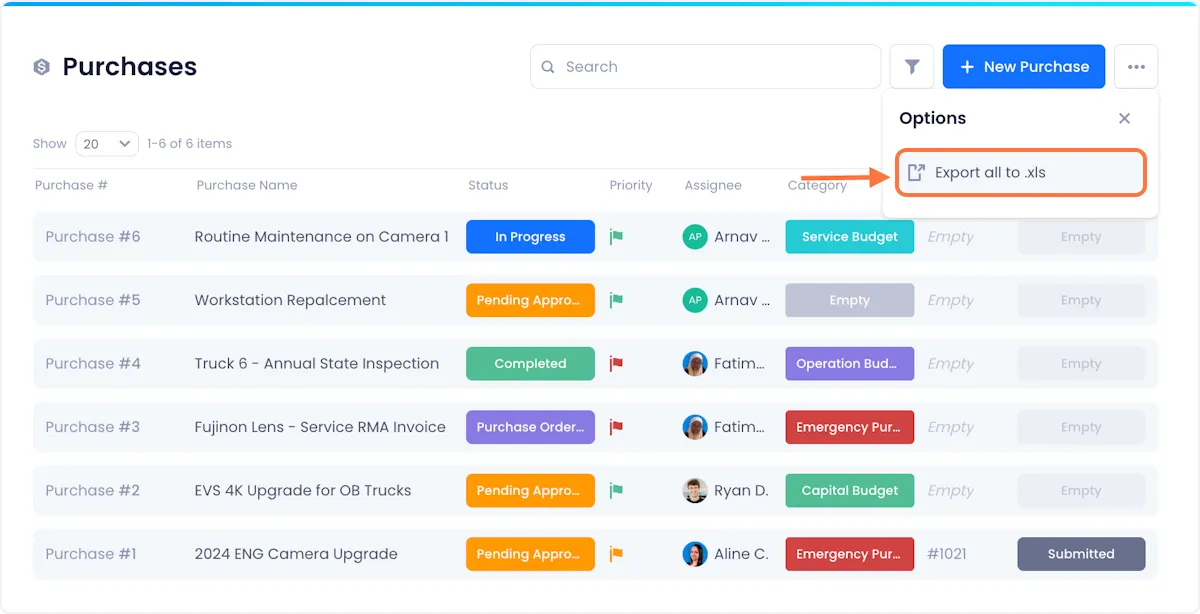Viewport: 1200px width, 614px height.
Task: Select Purchase #2 number cell
Action: point(93,491)
